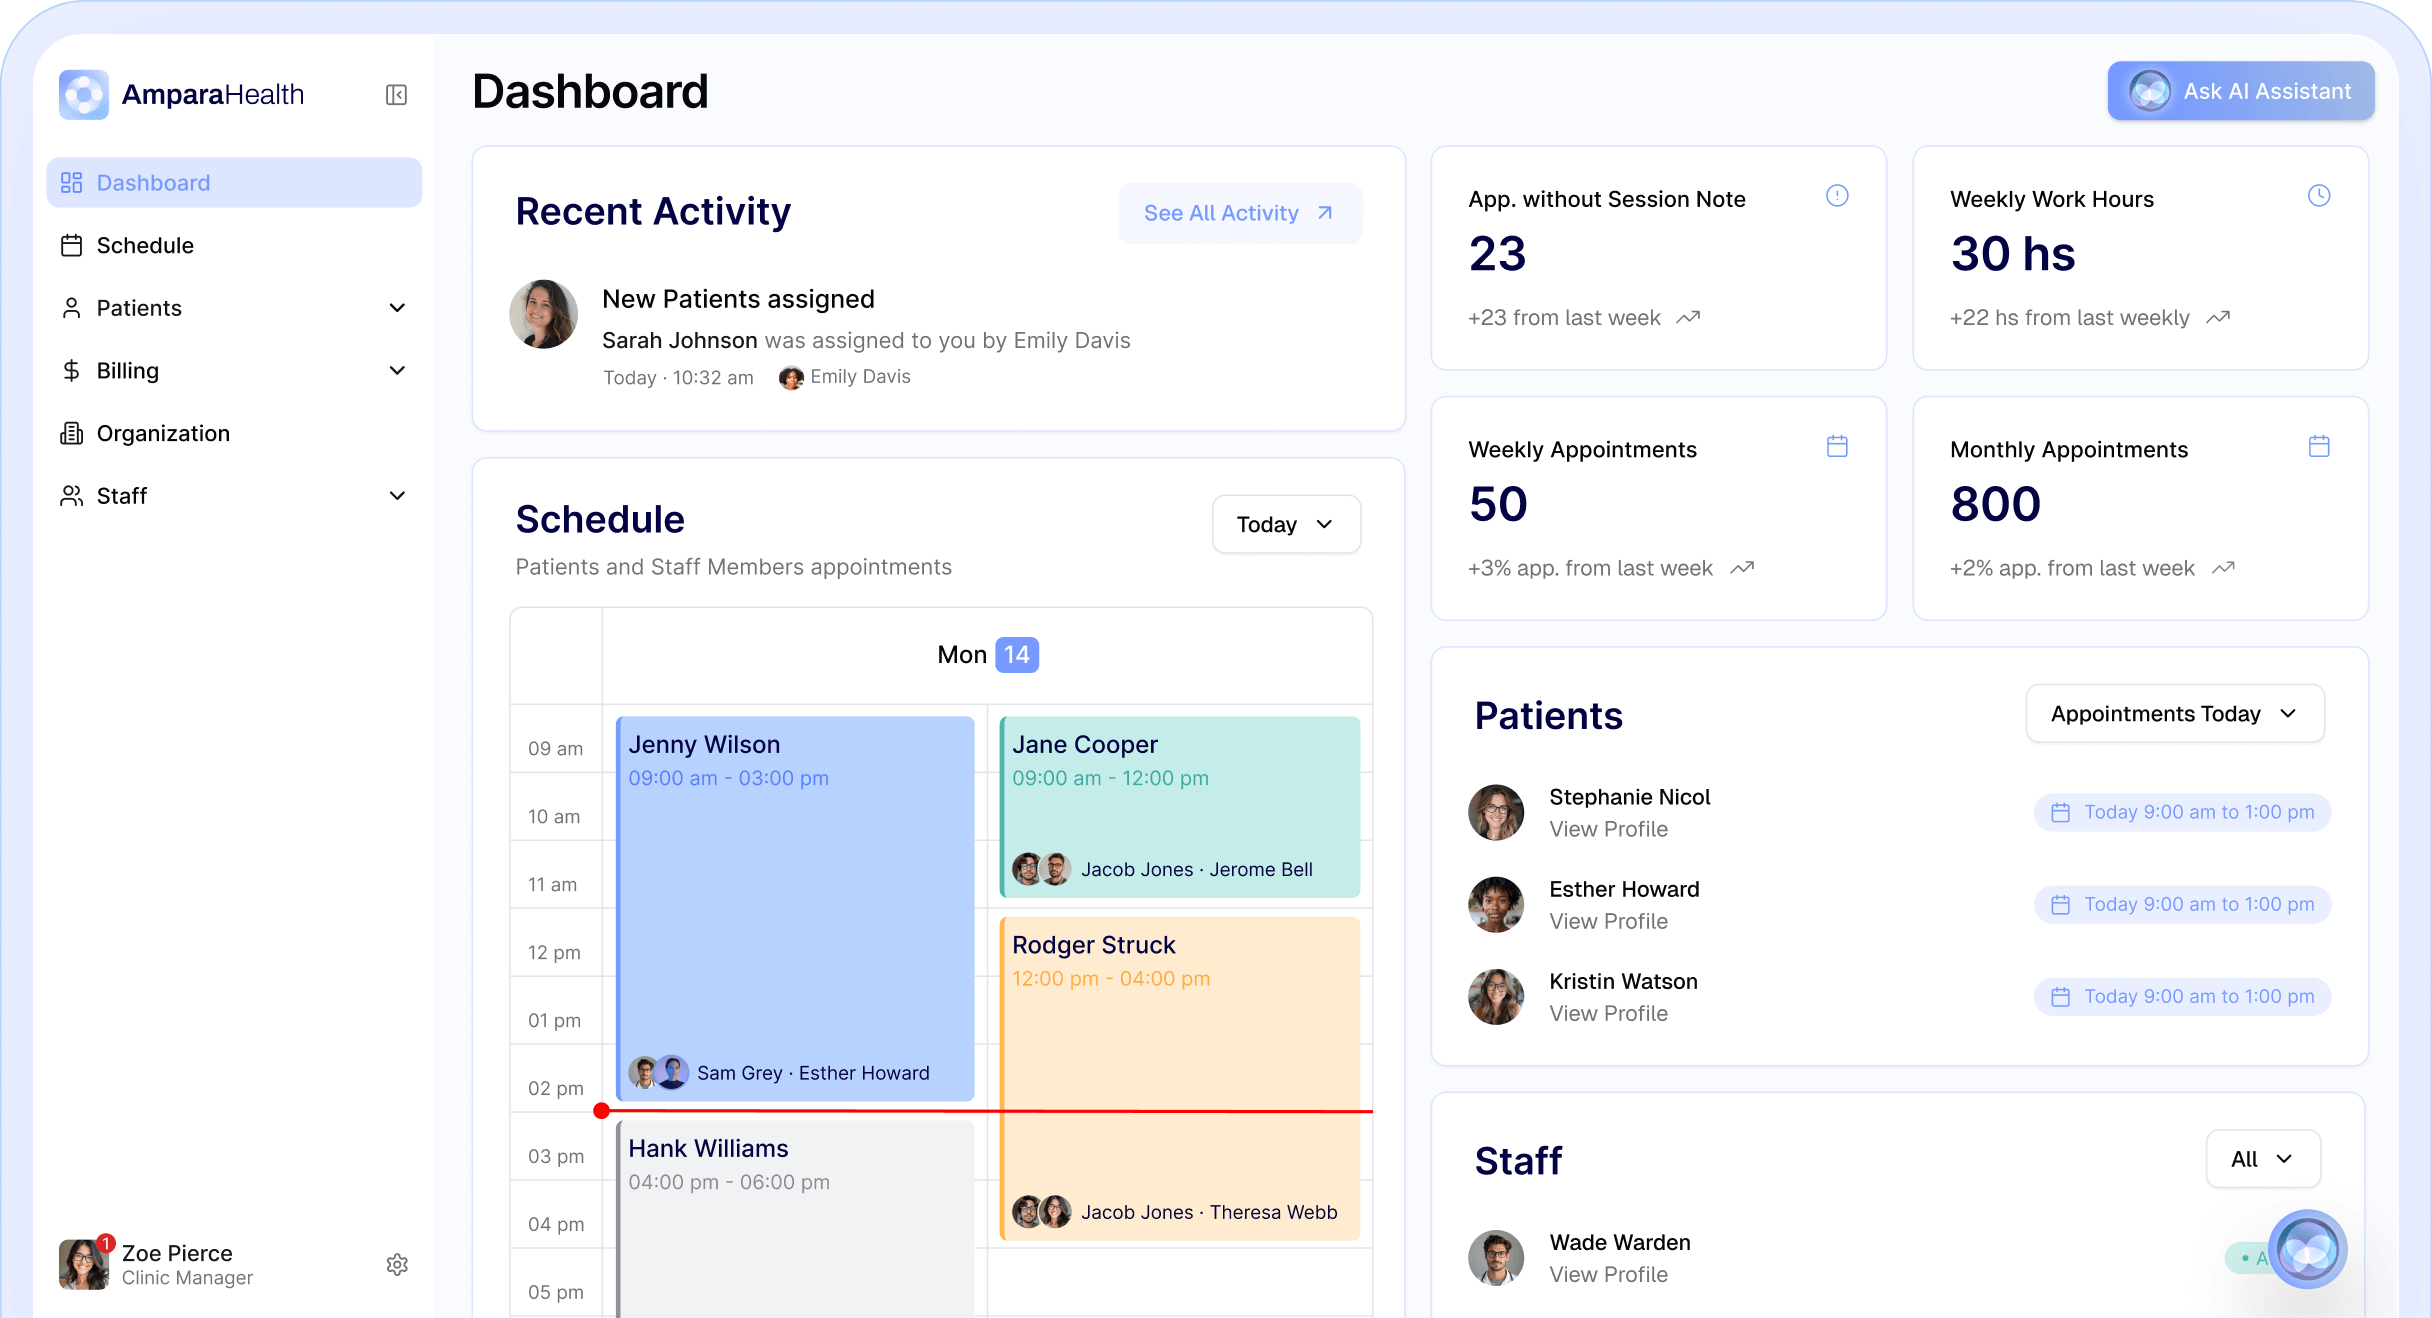Click the New Patients assigned heading
The width and height of the screenshot is (2432, 1318).
tap(738, 300)
